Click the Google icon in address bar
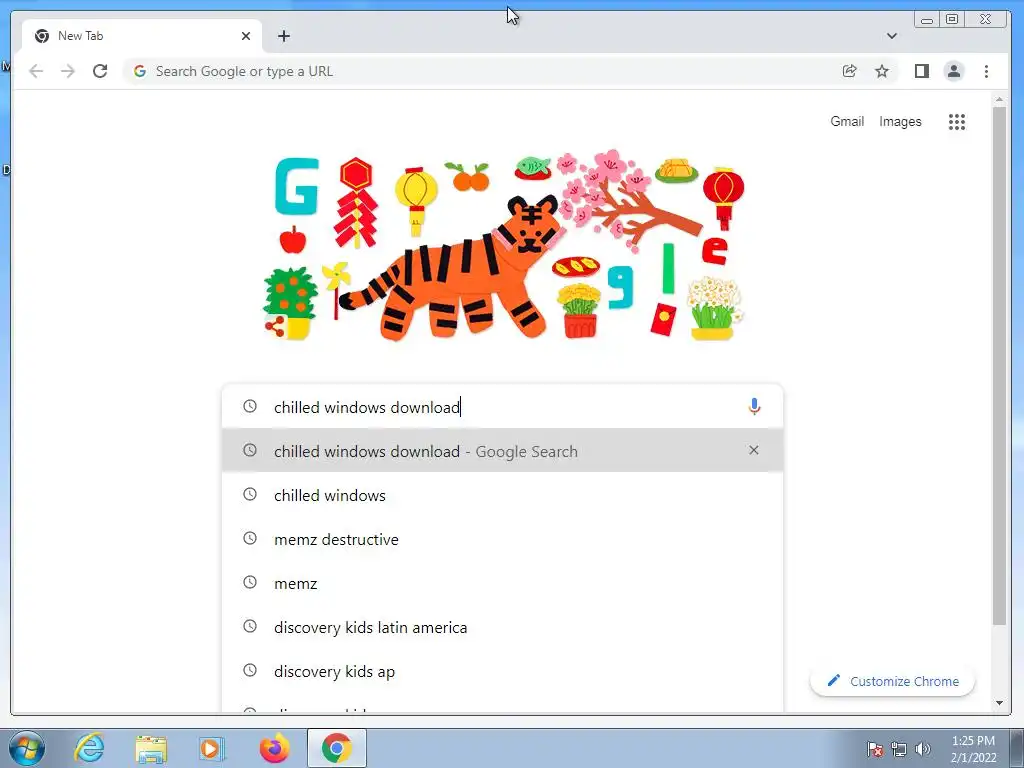The height and width of the screenshot is (768, 1024). point(140,71)
